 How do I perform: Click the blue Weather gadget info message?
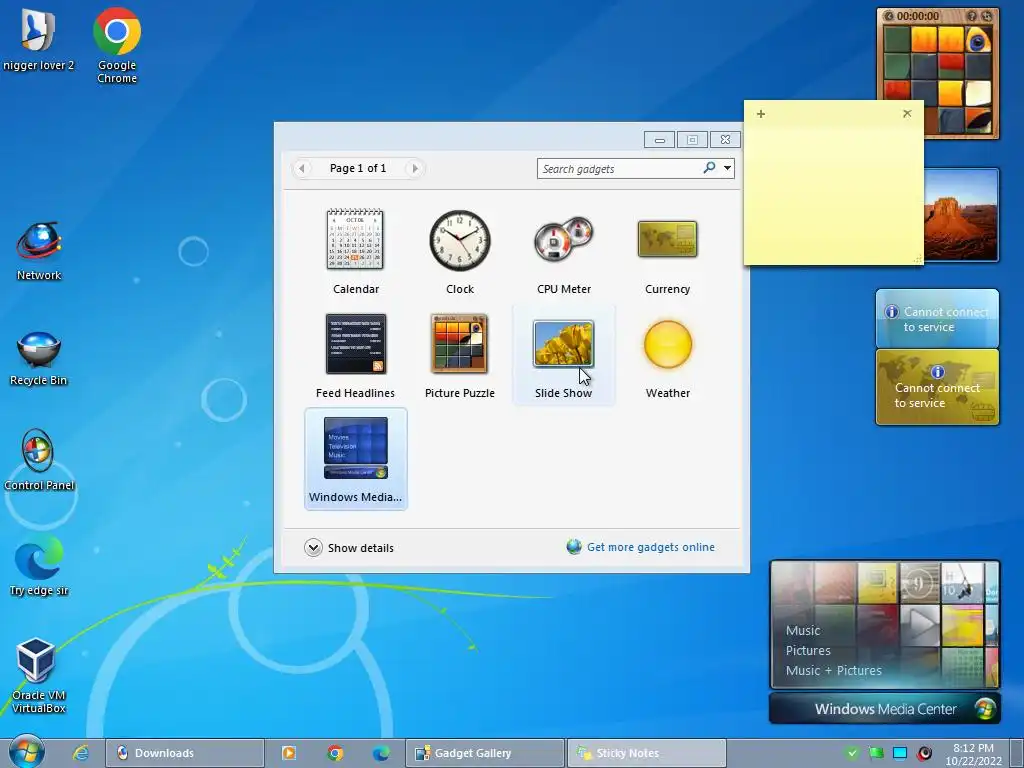[x=937, y=319]
